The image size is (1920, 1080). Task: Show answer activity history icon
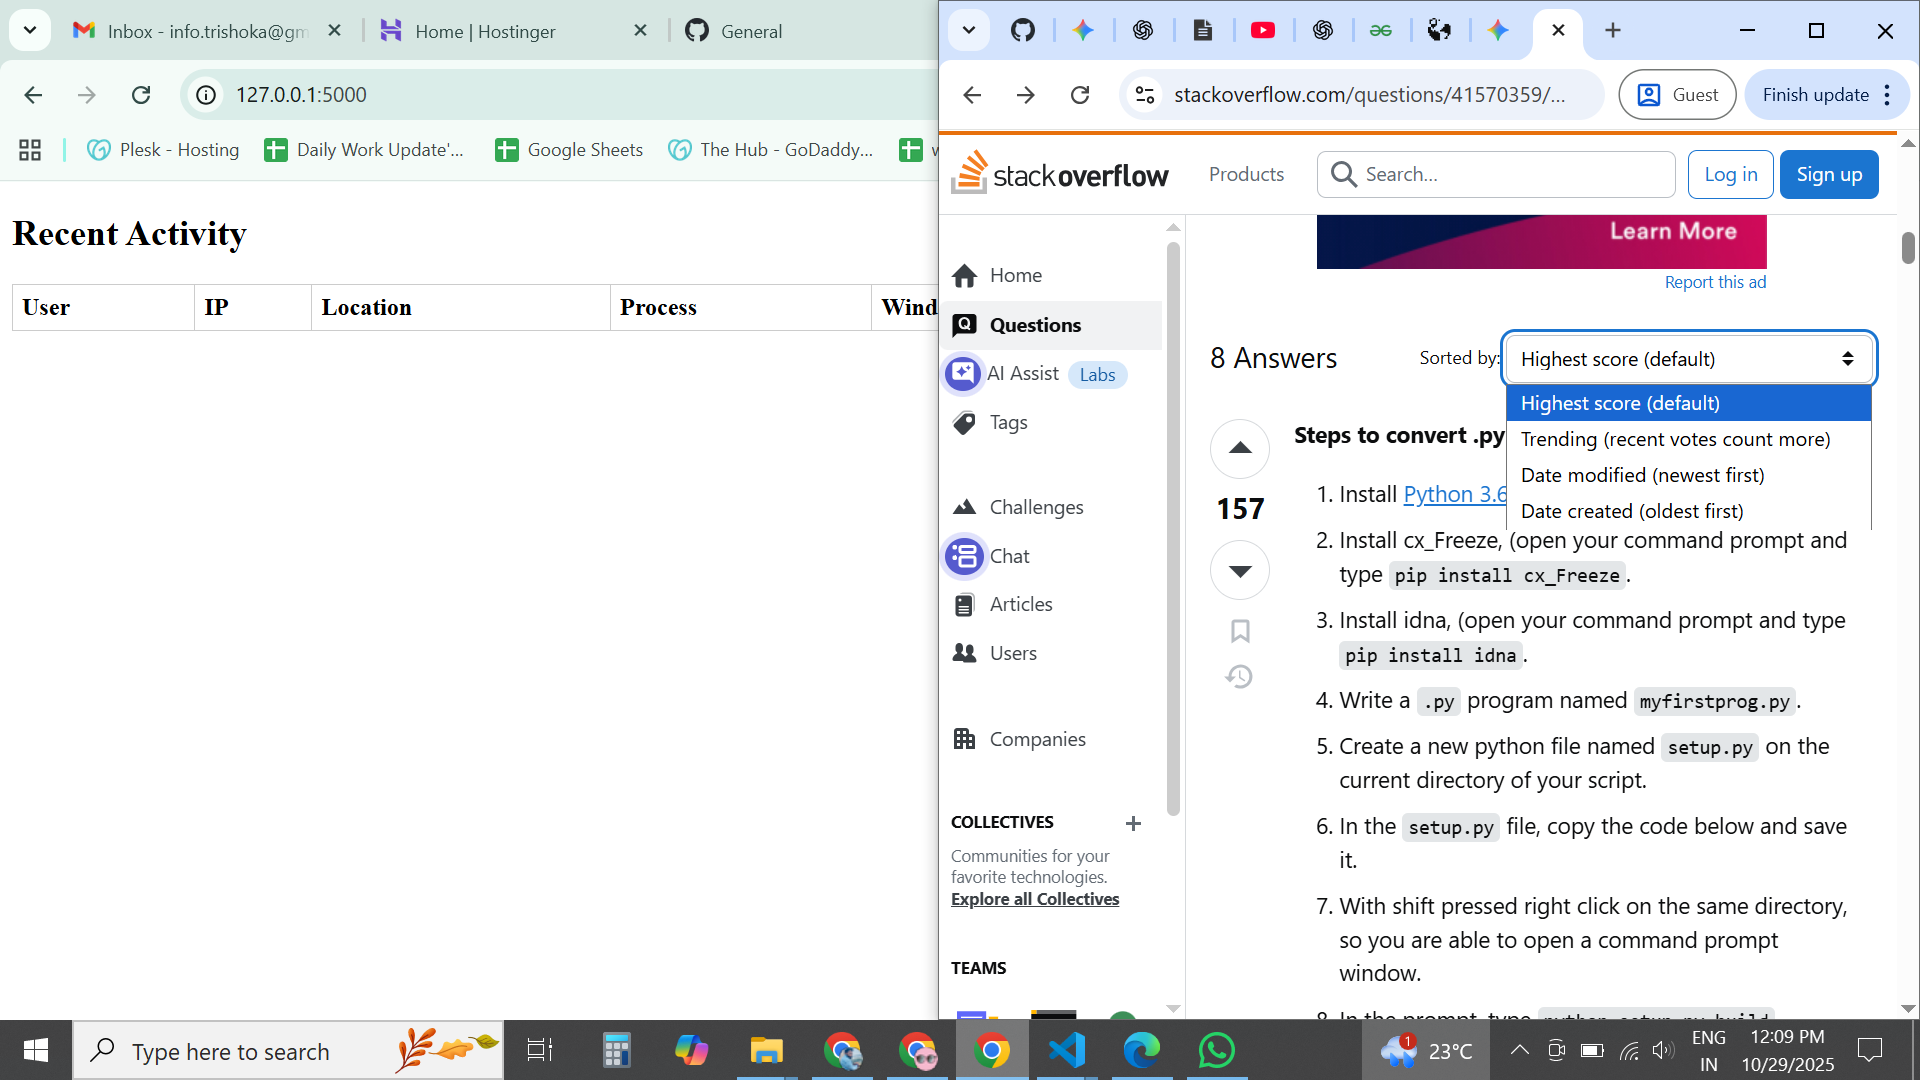pyautogui.click(x=1239, y=677)
